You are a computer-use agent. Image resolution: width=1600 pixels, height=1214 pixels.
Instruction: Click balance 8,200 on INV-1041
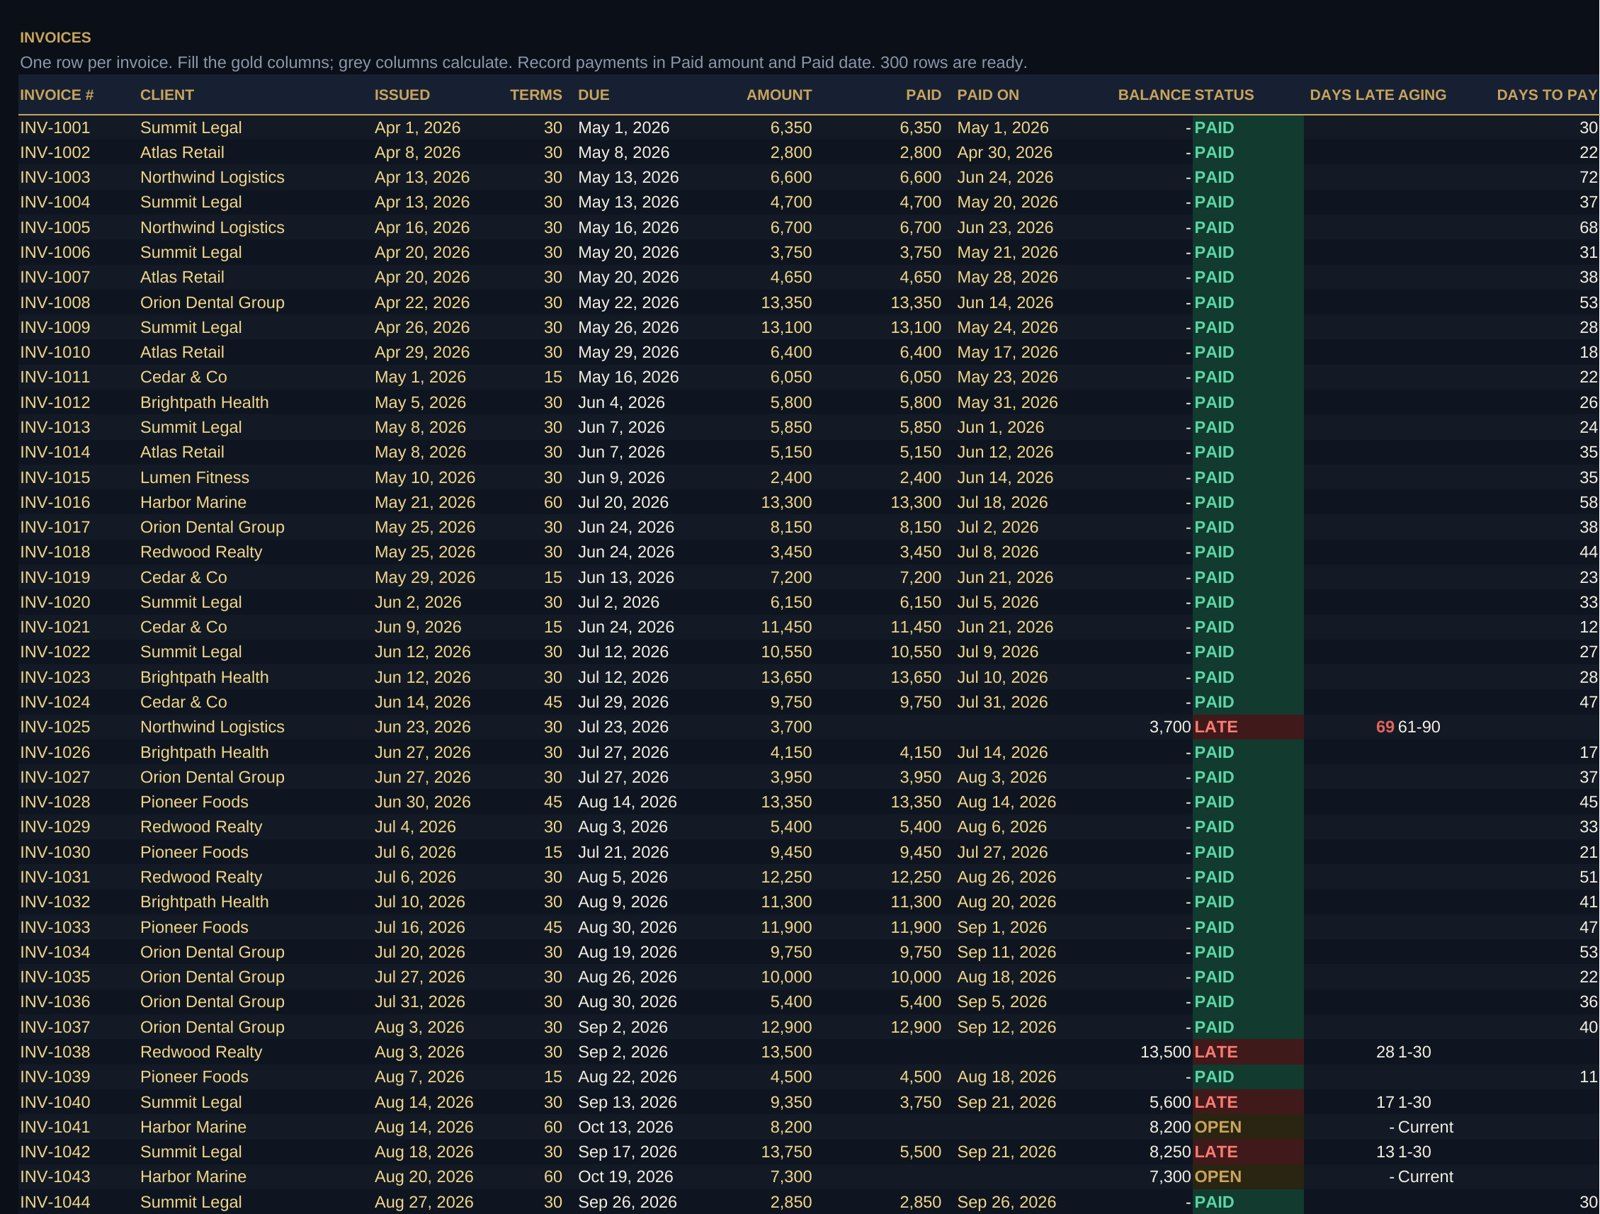point(1170,1127)
